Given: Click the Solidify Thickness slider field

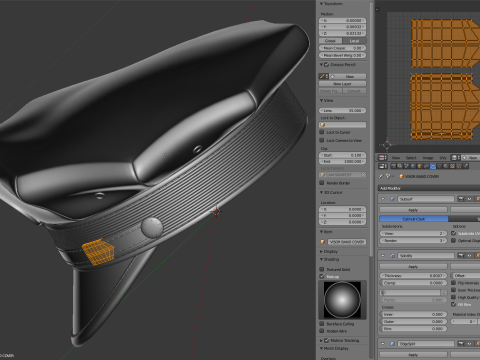Looking at the screenshot, I should [413, 276].
